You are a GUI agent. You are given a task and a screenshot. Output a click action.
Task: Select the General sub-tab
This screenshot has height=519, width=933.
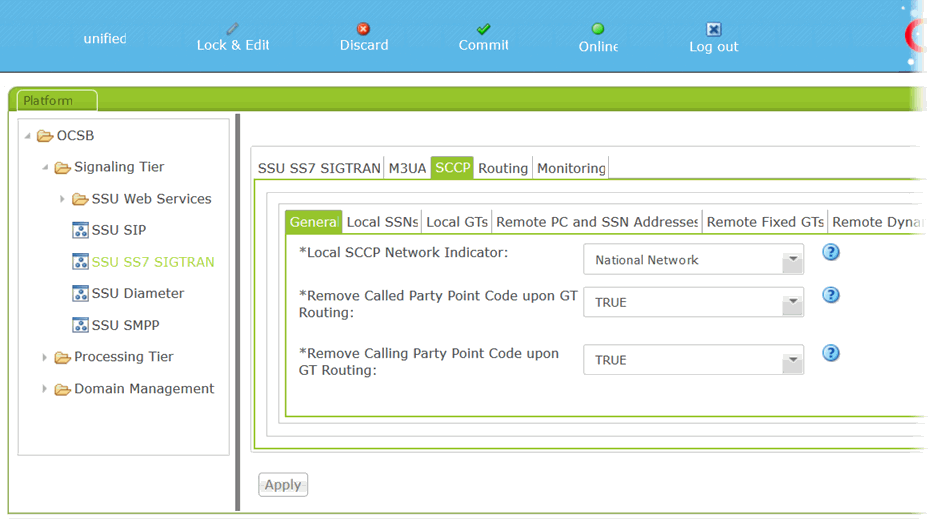pos(314,222)
